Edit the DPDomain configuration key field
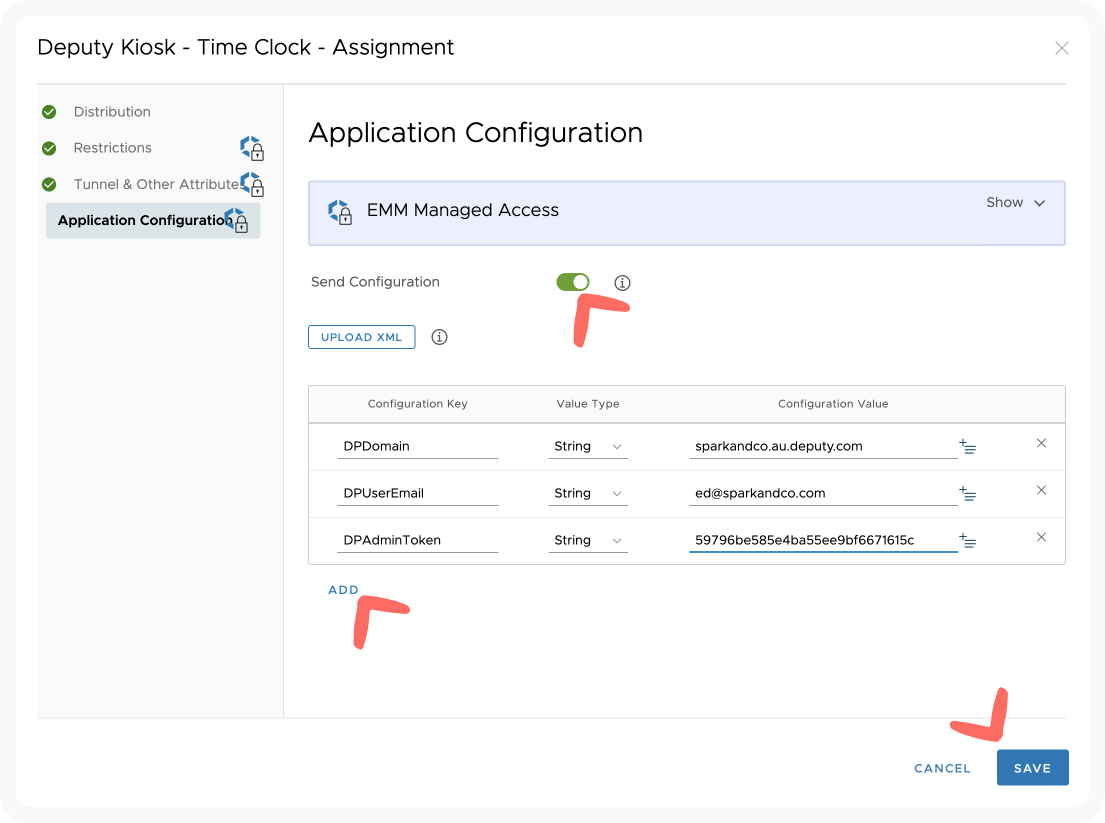The width and height of the screenshot is (1105, 823). coord(417,446)
